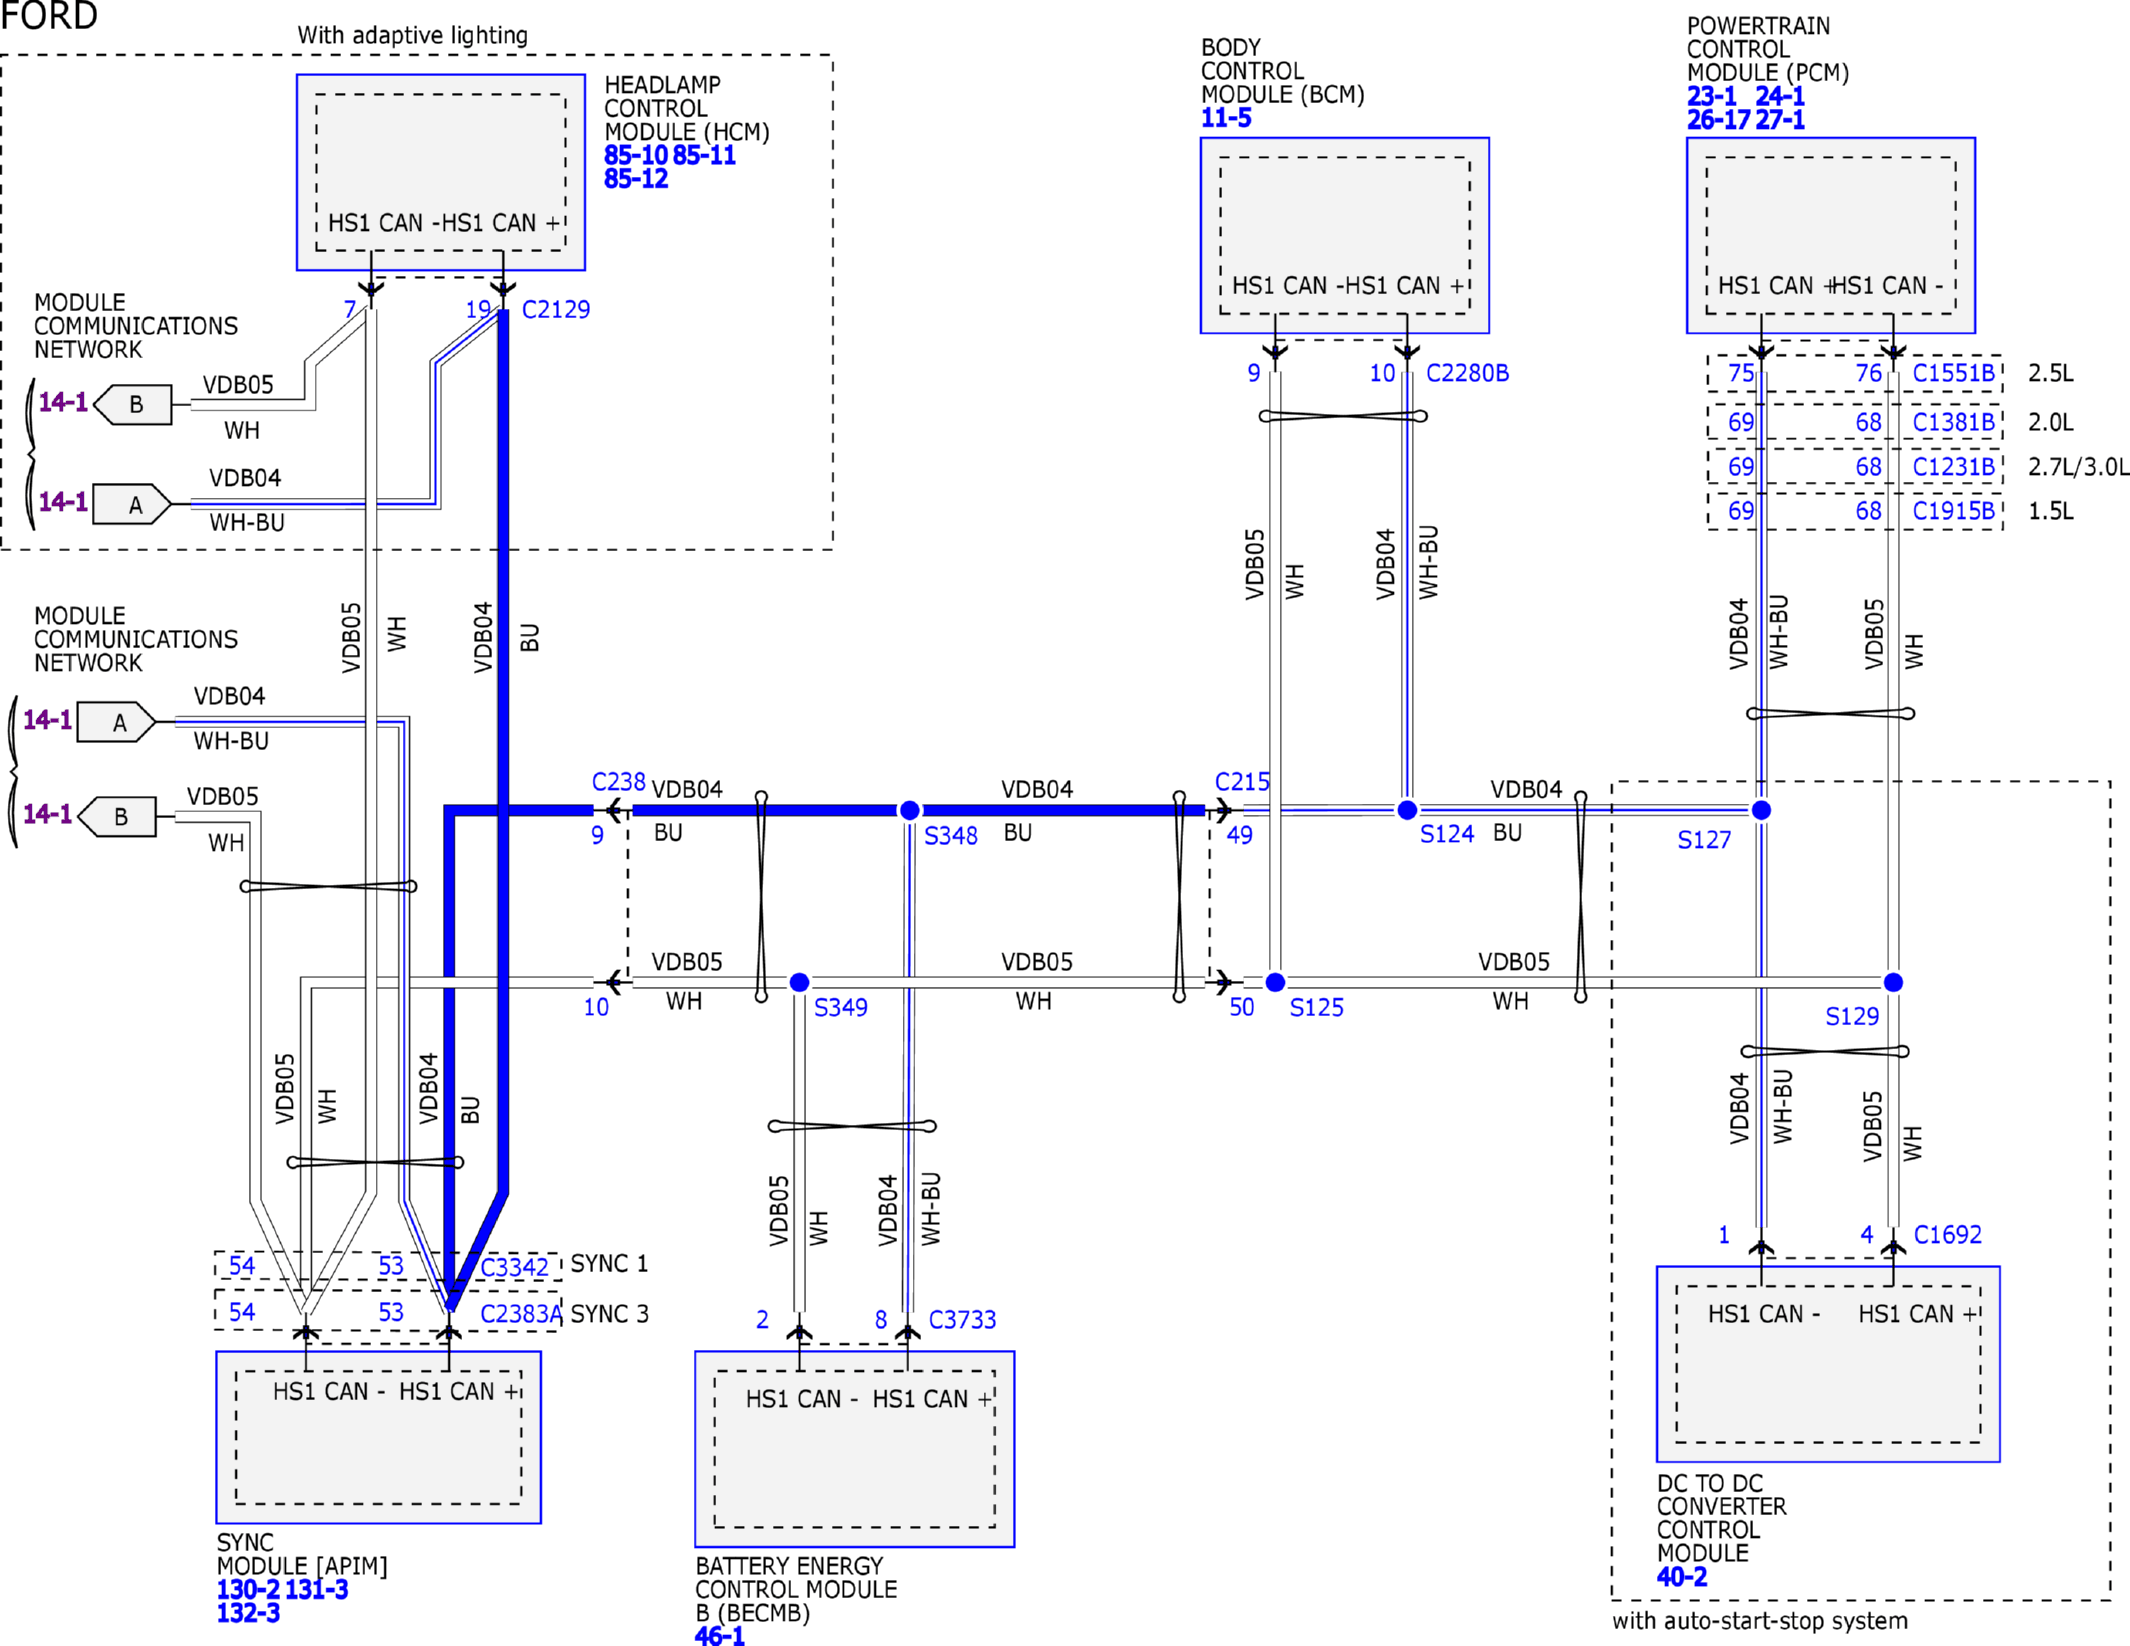Viewport: 2130px width, 1646px height.
Task: Click splice label S348
Action: coord(950,836)
